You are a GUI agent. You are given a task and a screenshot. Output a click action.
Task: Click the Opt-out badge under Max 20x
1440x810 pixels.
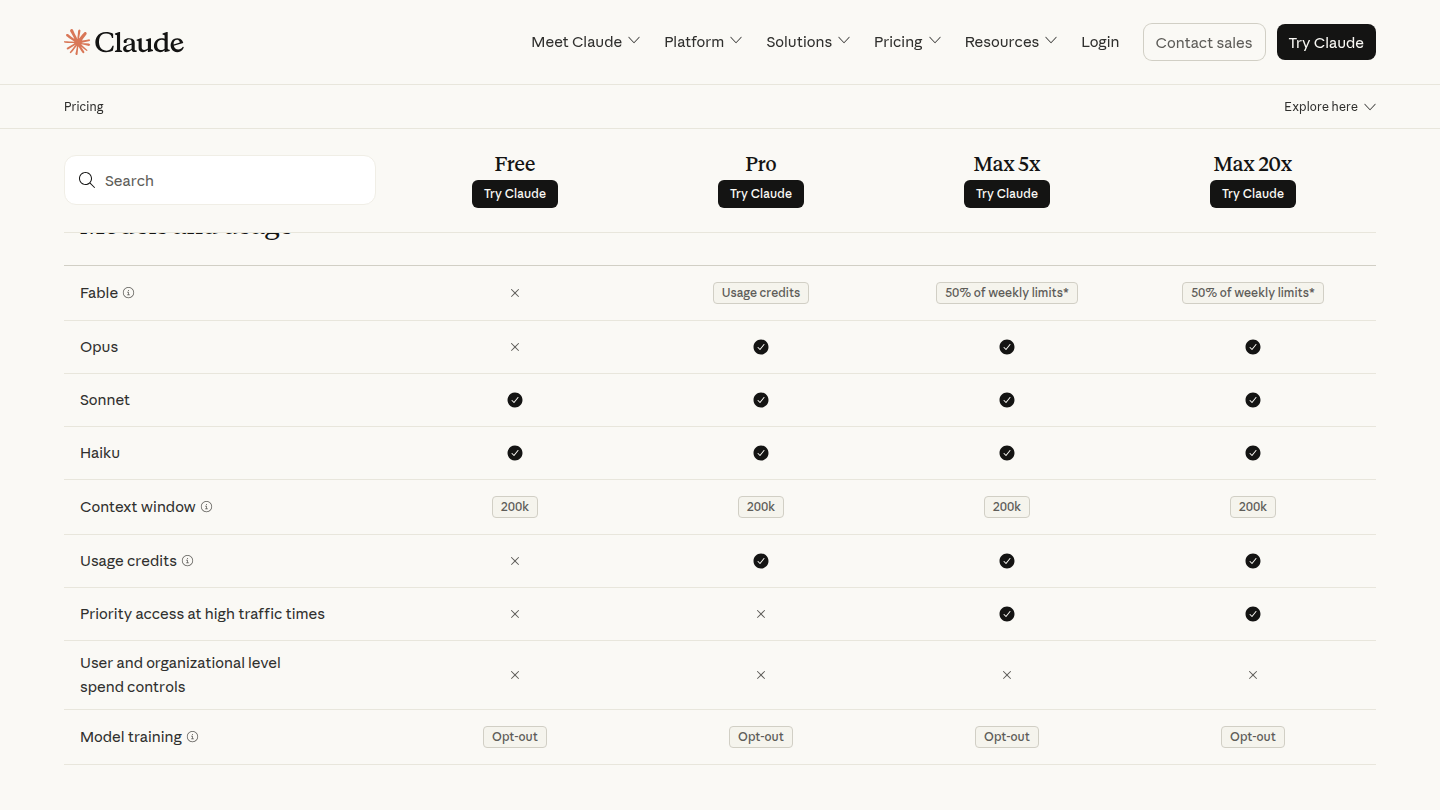pyautogui.click(x=1253, y=737)
